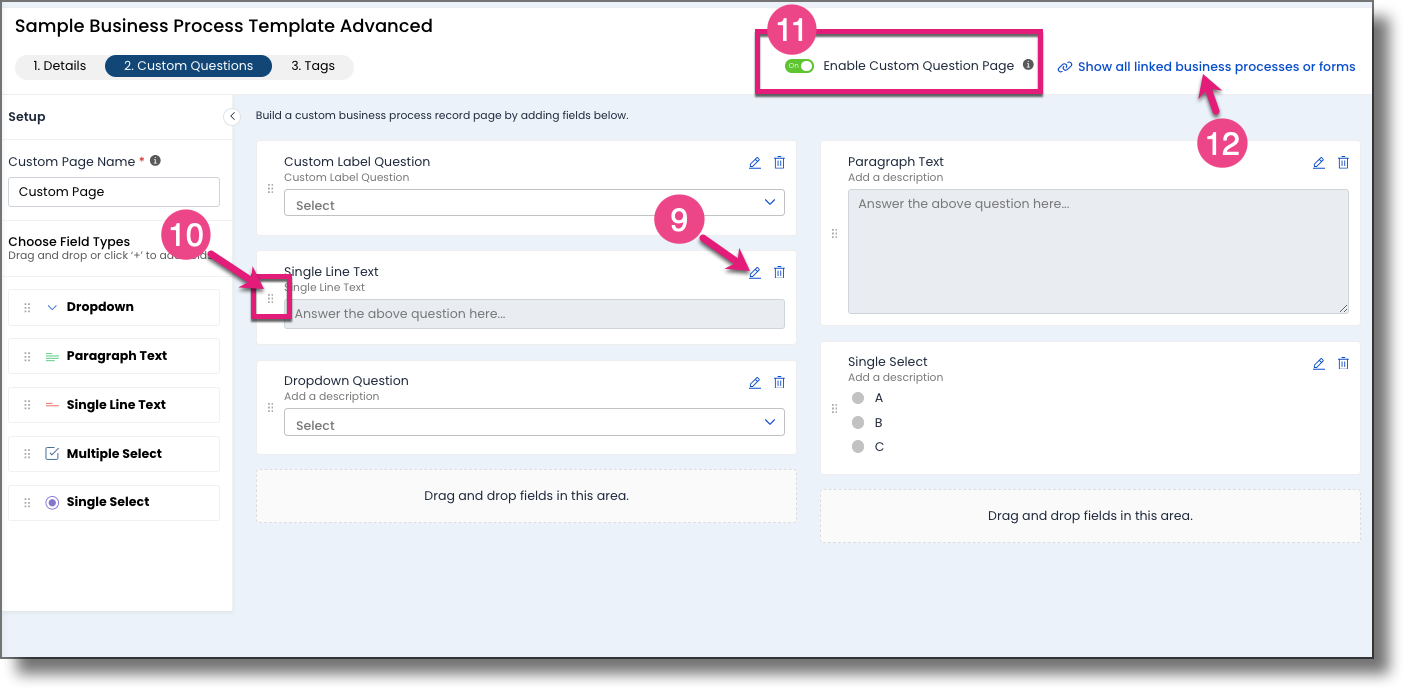Delete the Dropdown Question field
The image size is (1405, 690).
tap(780, 382)
